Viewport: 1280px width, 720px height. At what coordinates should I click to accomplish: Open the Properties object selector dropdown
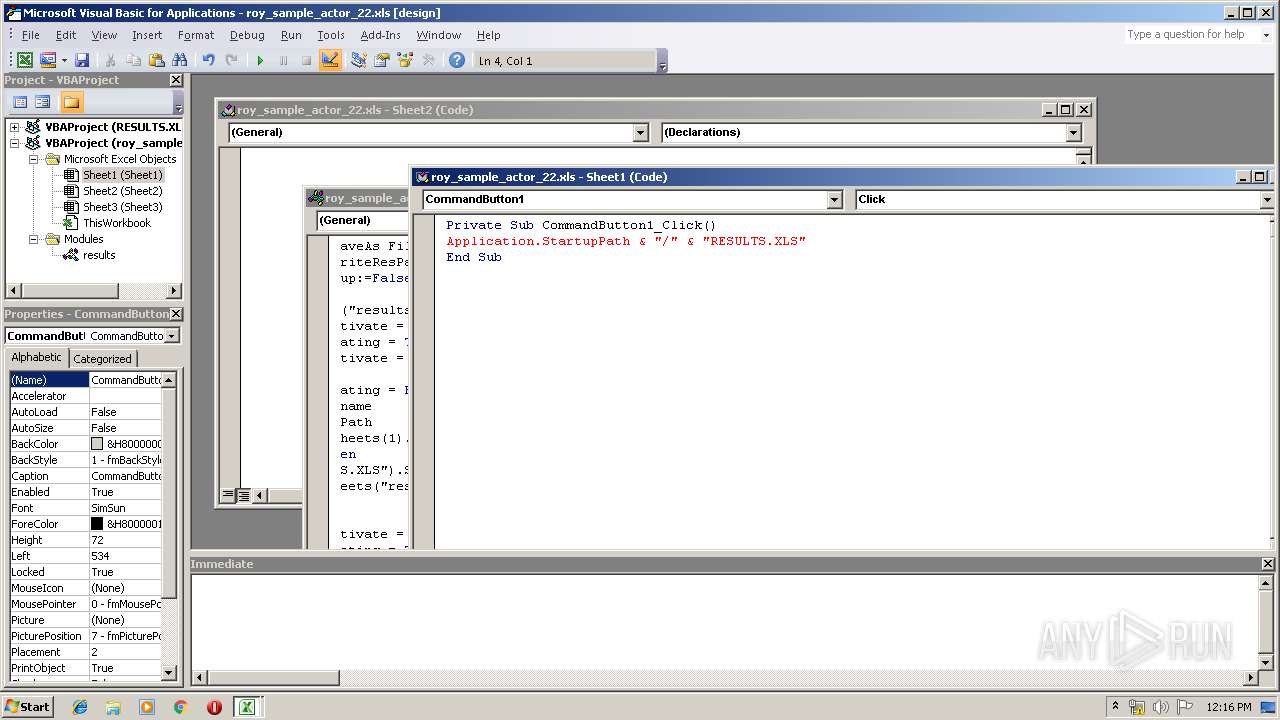(172, 336)
